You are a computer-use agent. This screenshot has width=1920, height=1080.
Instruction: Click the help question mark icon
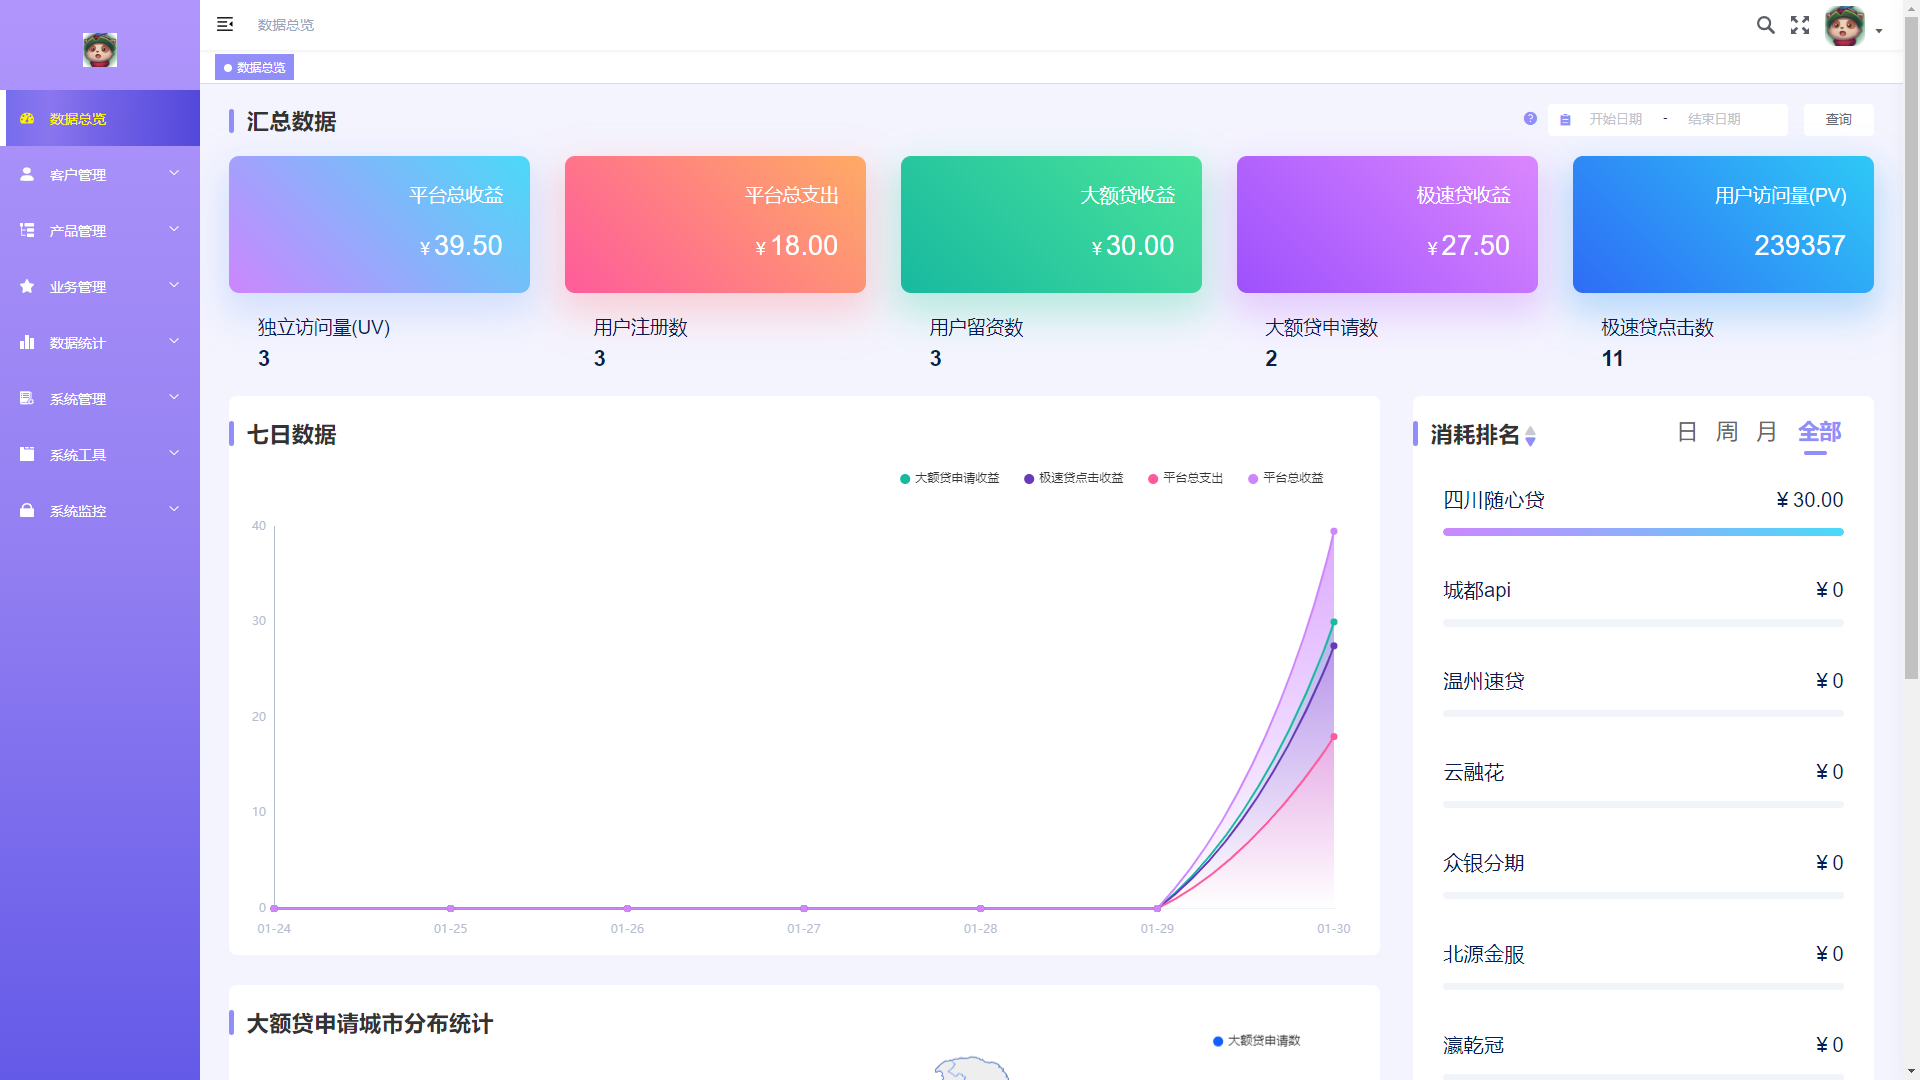point(1530,118)
